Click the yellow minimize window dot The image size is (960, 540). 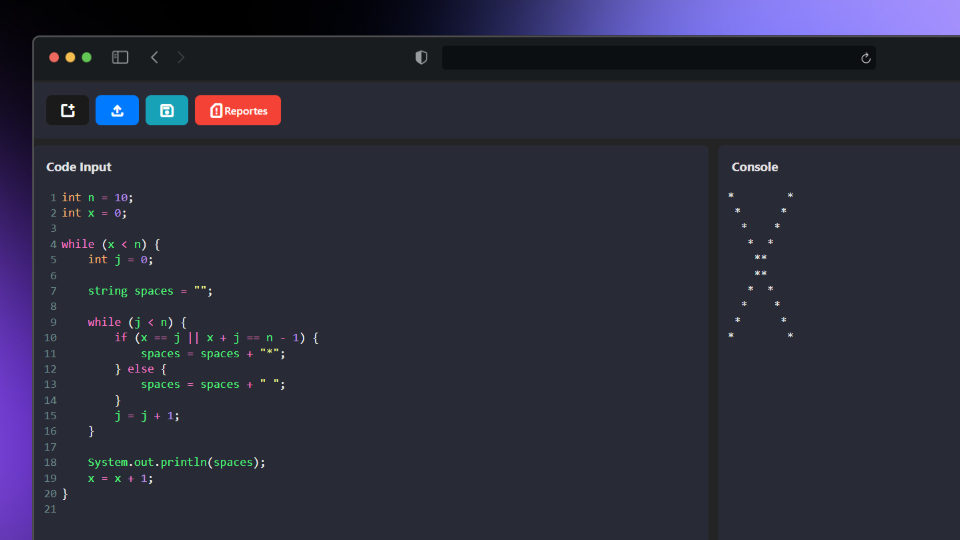70,58
